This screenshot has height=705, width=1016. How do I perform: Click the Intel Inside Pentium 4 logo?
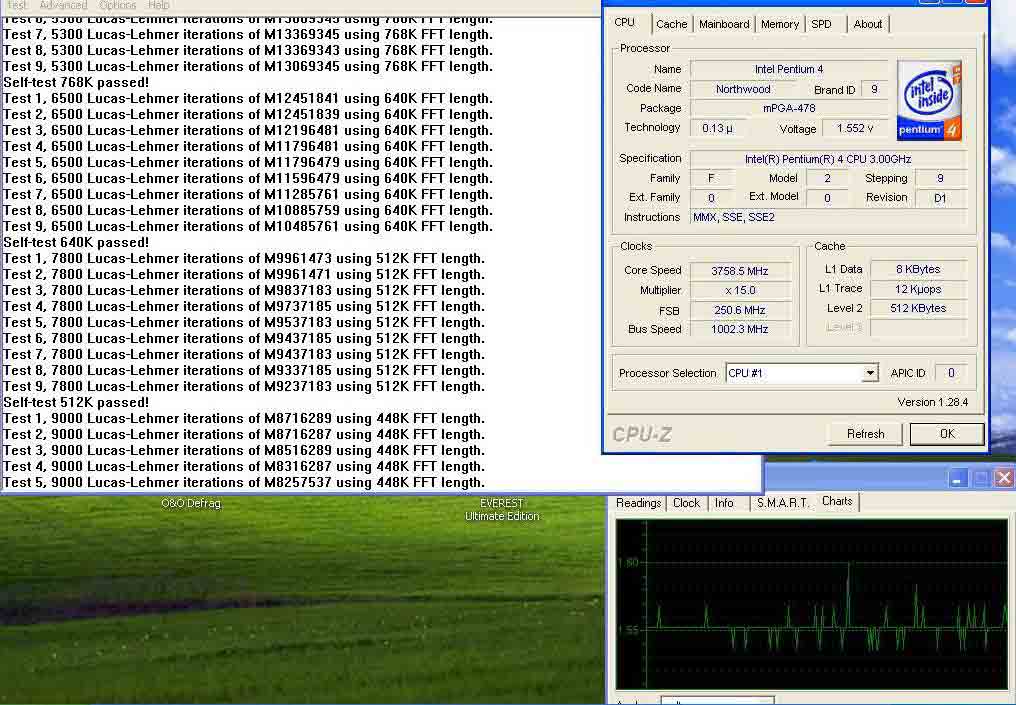929,100
